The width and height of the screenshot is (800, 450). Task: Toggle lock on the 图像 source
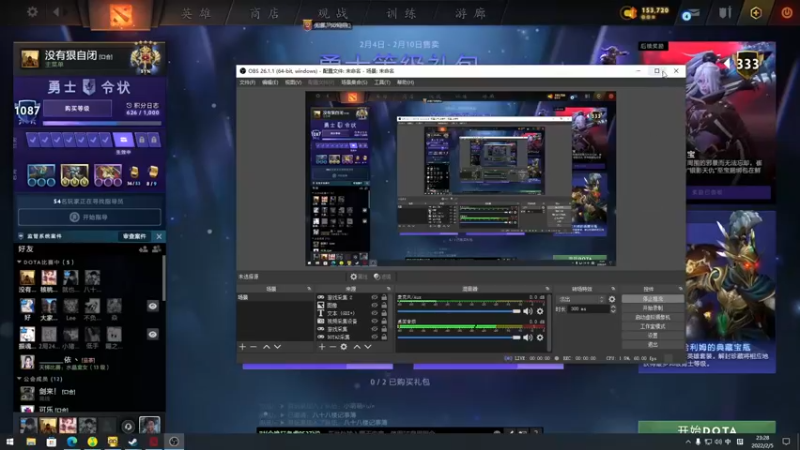pyautogui.click(x=384, y=305)
